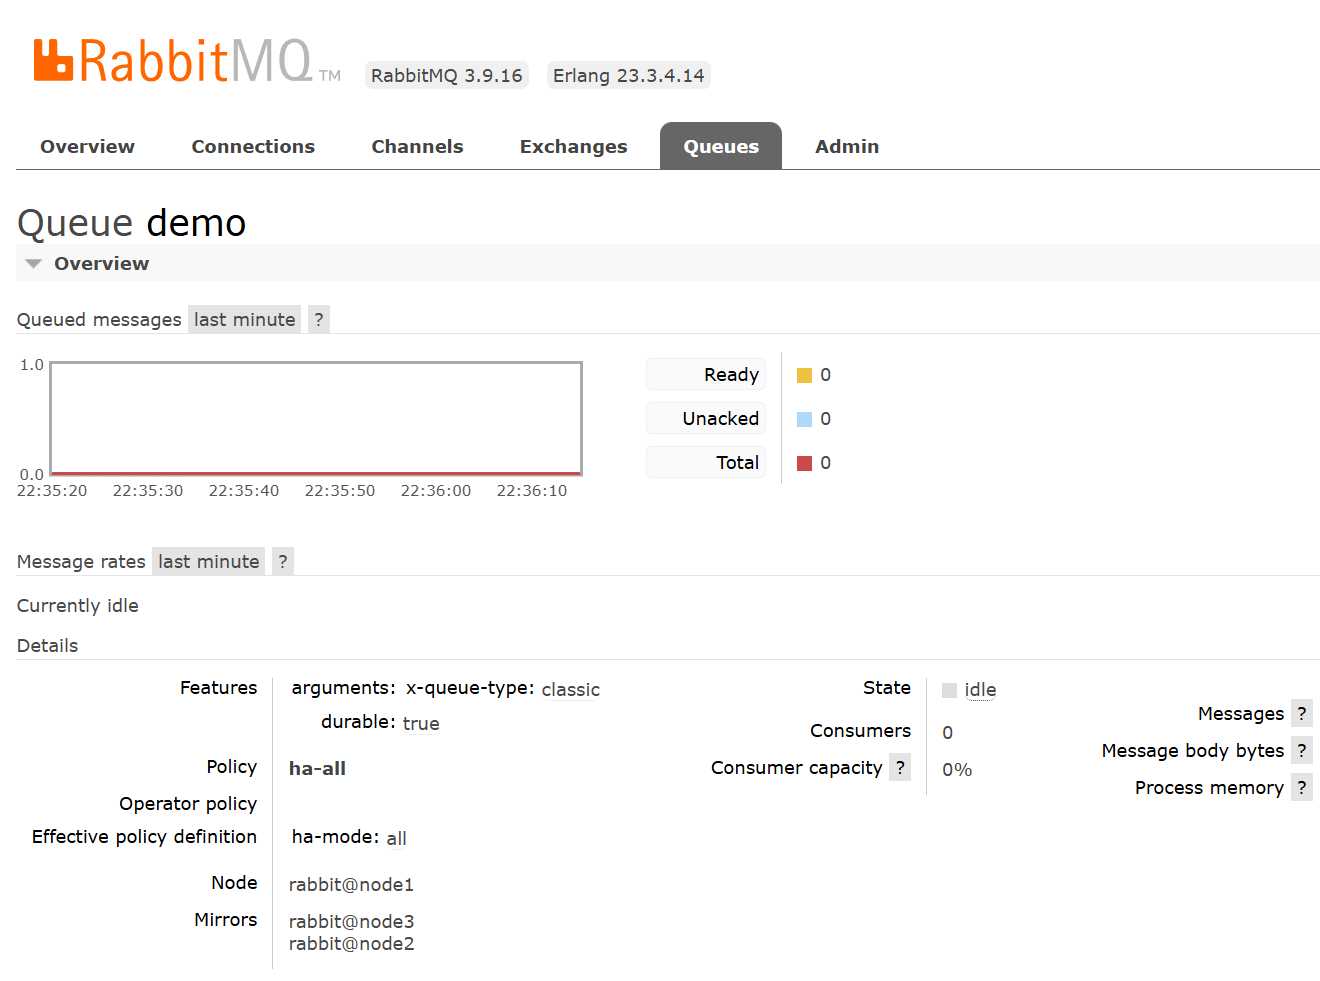
Task: Click the RabbitMQ logo
Action: pos(187,61)
